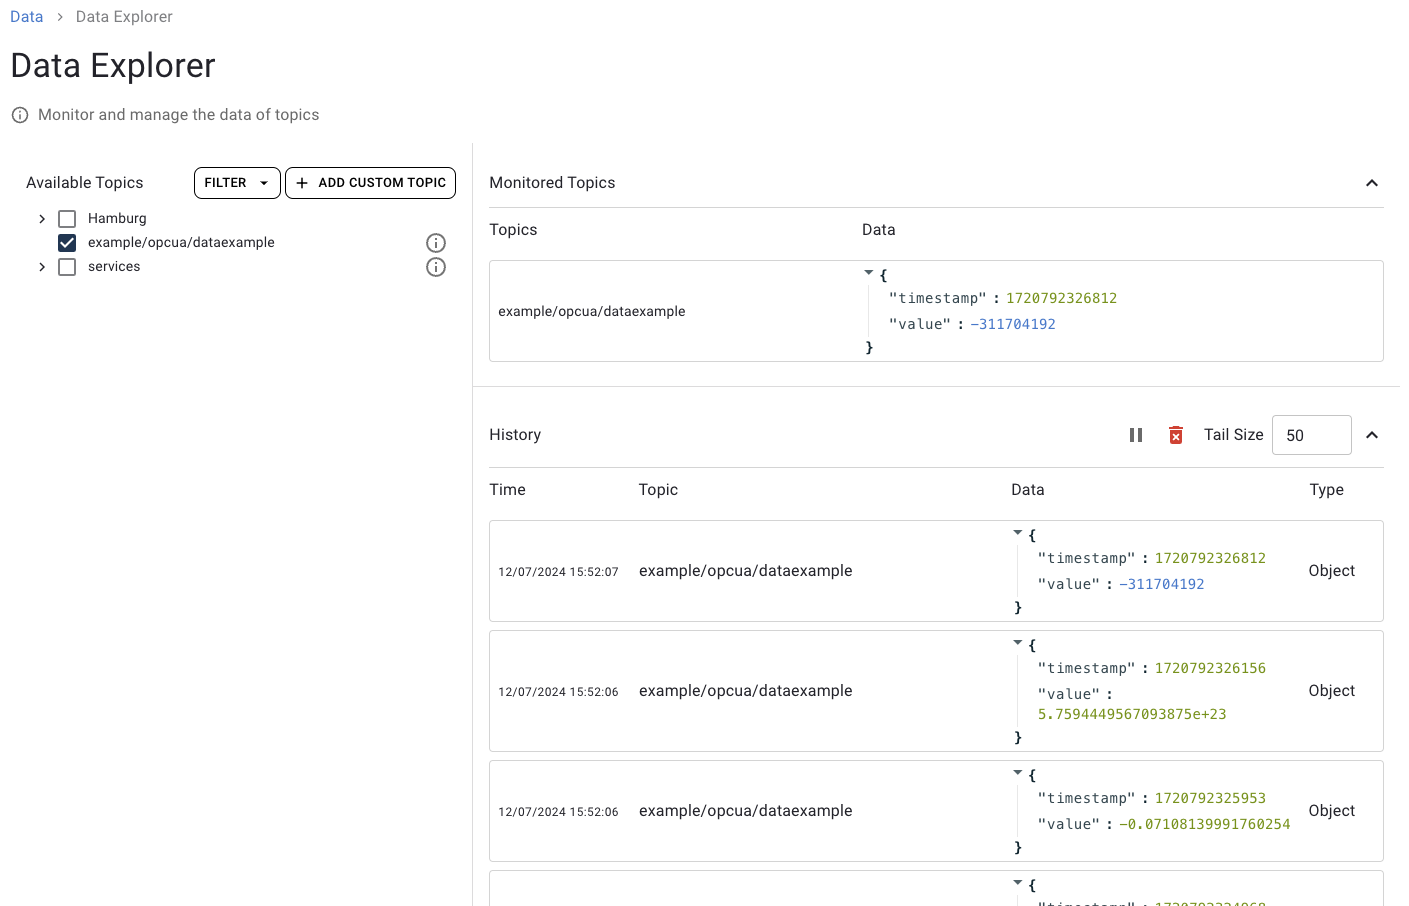
Task: Pause the history stream
Action: [x=1135, y=435]
